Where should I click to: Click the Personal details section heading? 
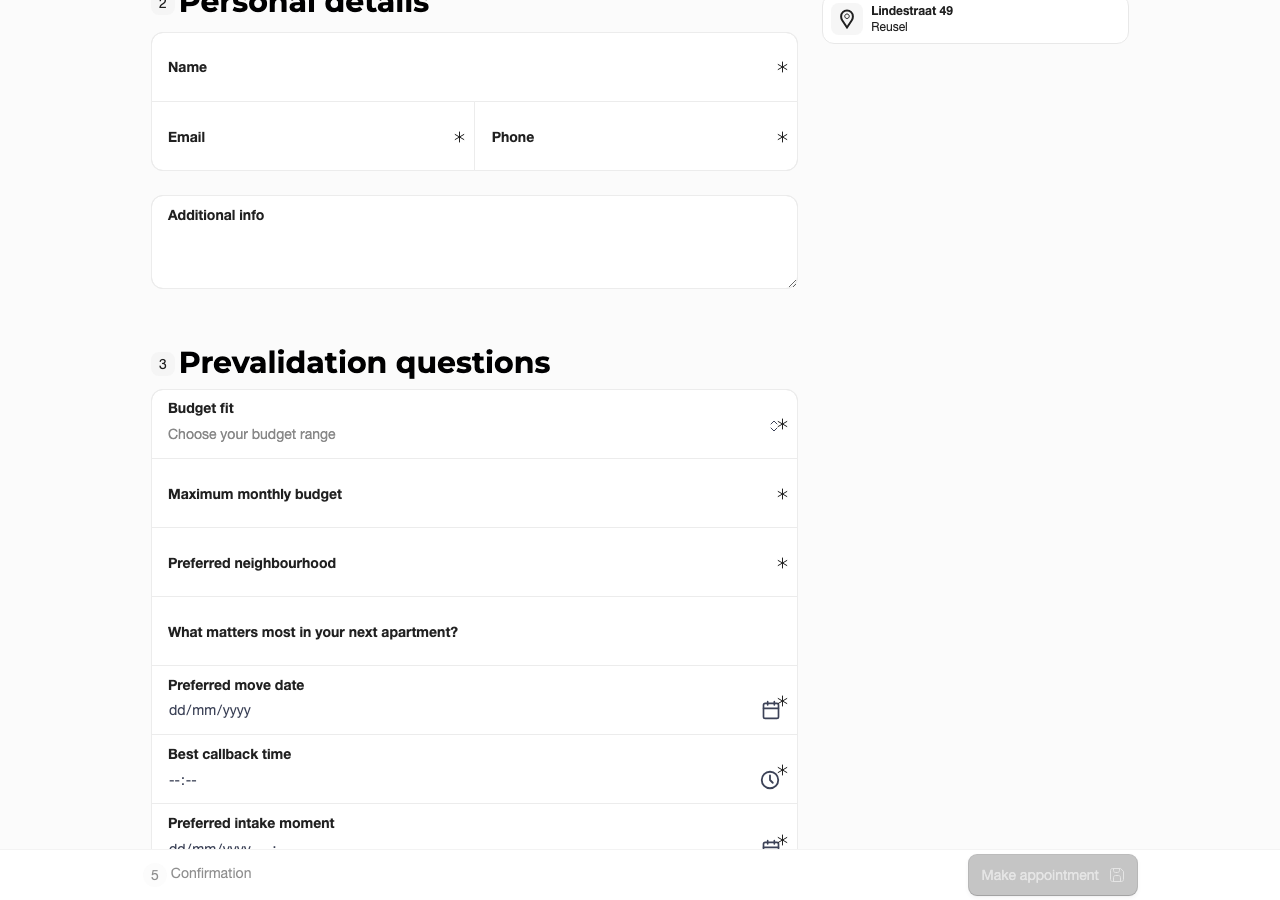click(x=304, y=5)
